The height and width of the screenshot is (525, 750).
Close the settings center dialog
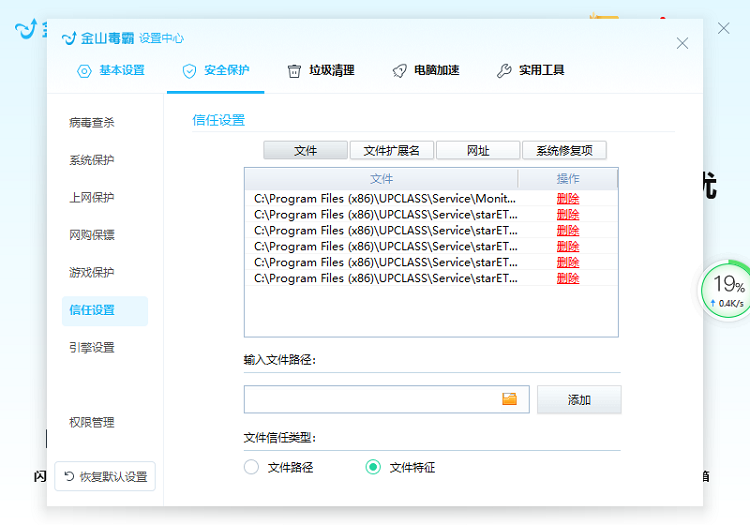click(x=682, y=43)
